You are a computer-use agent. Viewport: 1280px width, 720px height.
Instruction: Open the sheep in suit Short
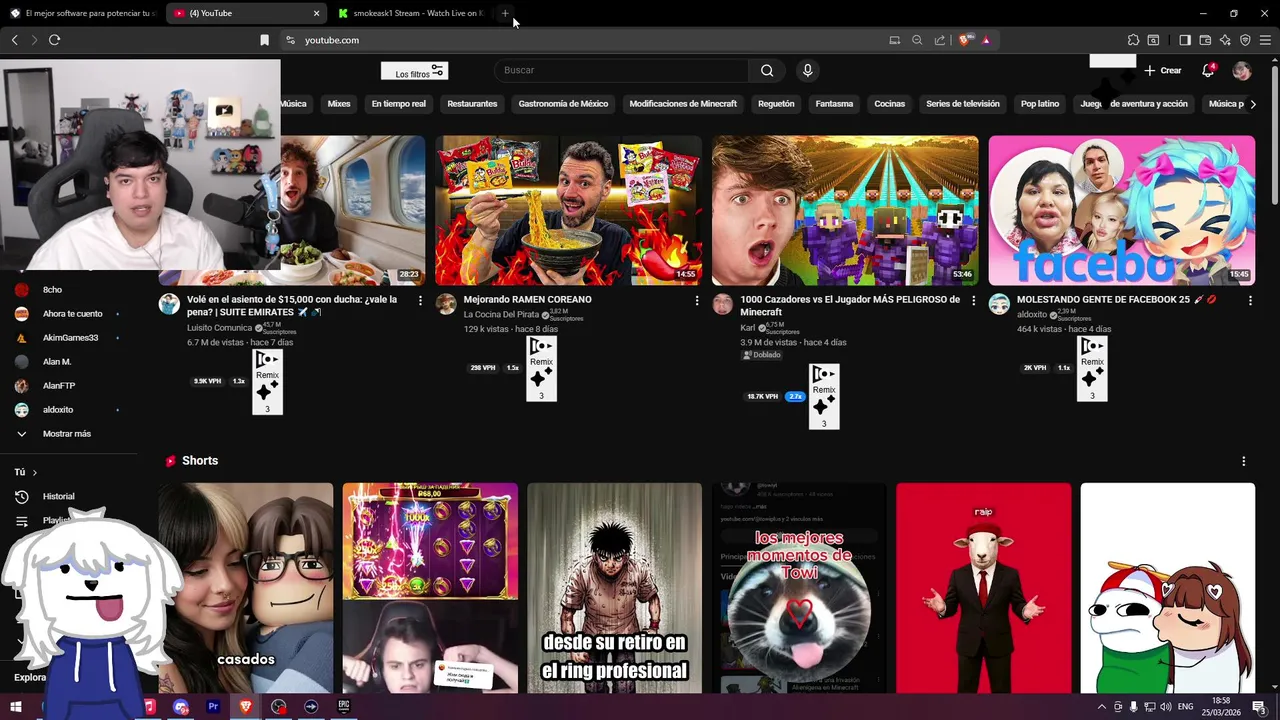coord(983,588)
